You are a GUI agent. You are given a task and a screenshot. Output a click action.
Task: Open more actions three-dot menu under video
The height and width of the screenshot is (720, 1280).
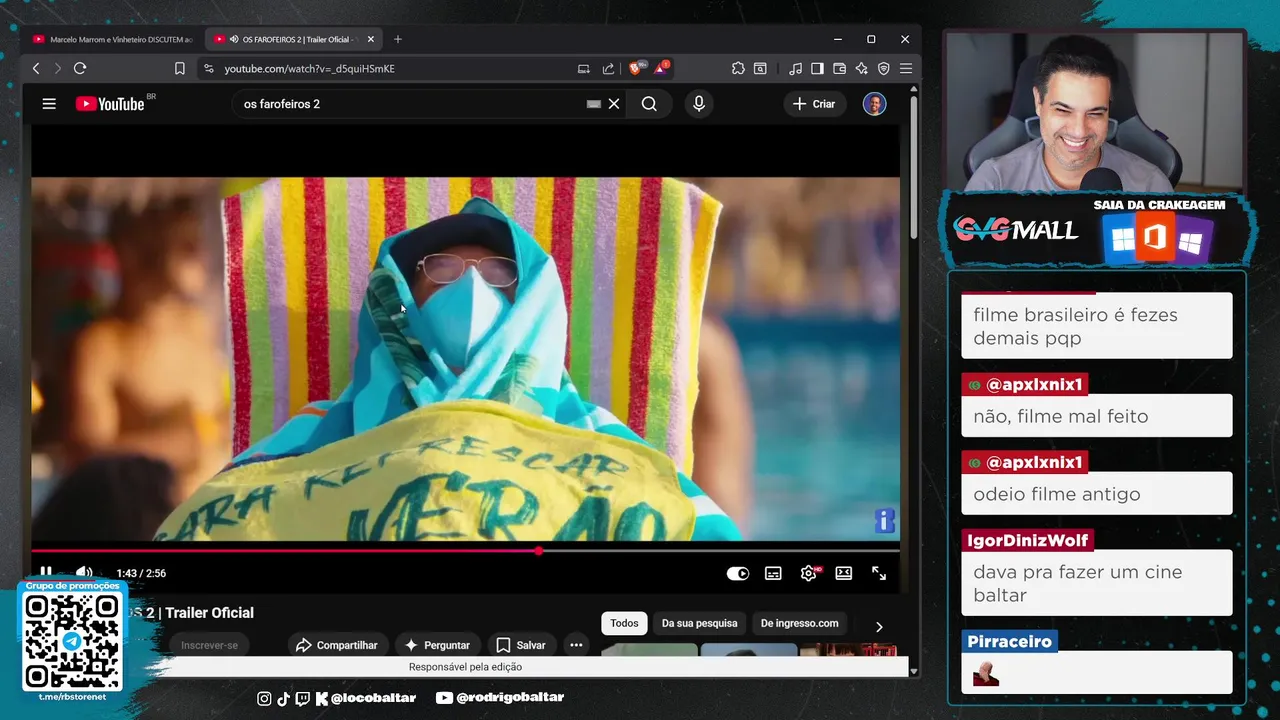(576, 645)
